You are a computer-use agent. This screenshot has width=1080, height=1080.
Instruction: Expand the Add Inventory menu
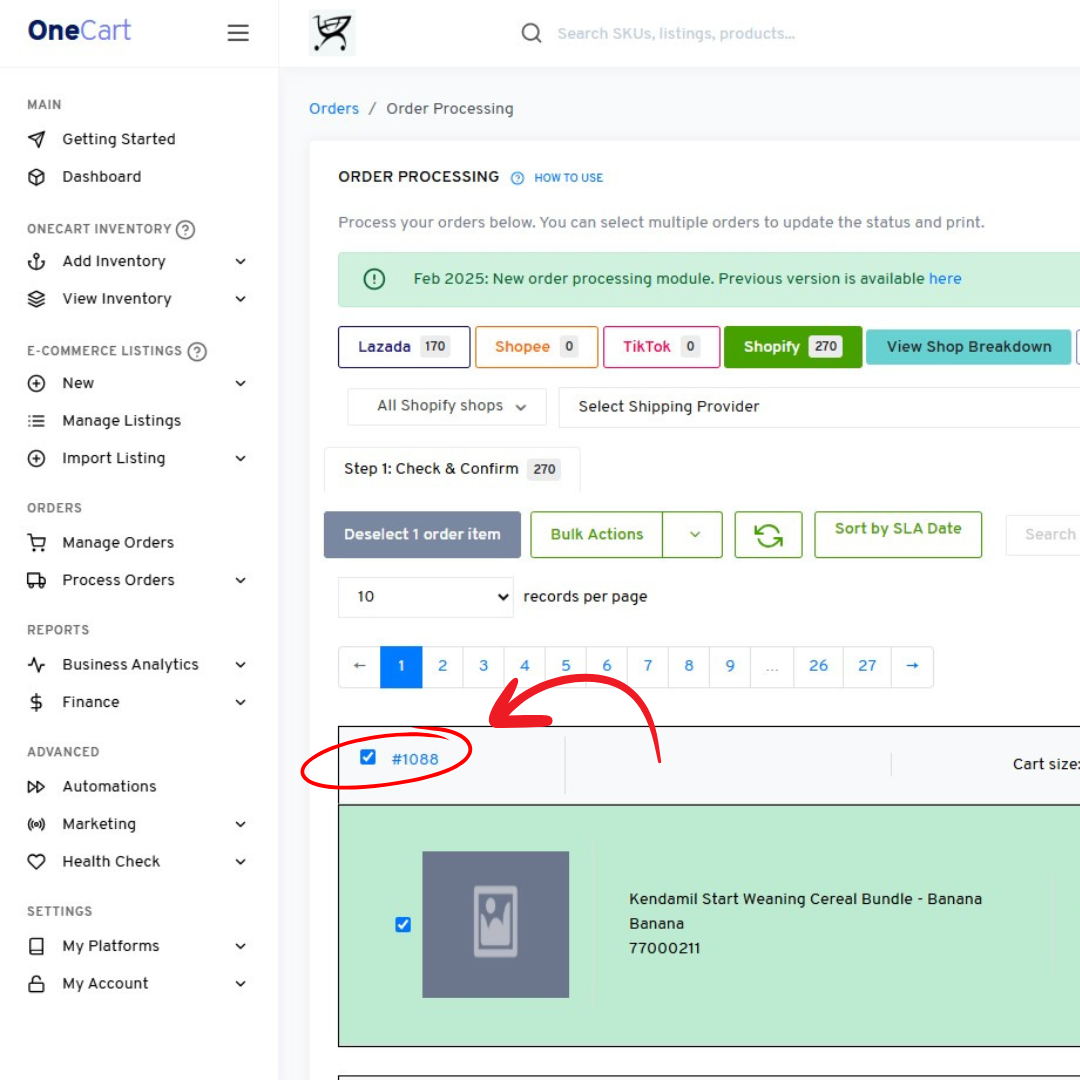tap(240, 261)
